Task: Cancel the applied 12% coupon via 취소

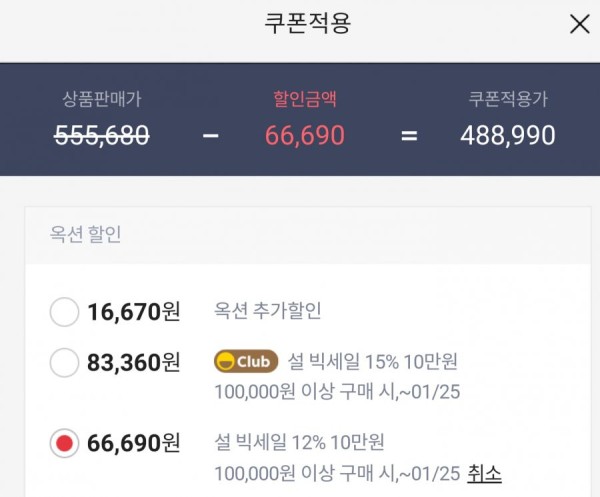Action: (x=484, y=474)
